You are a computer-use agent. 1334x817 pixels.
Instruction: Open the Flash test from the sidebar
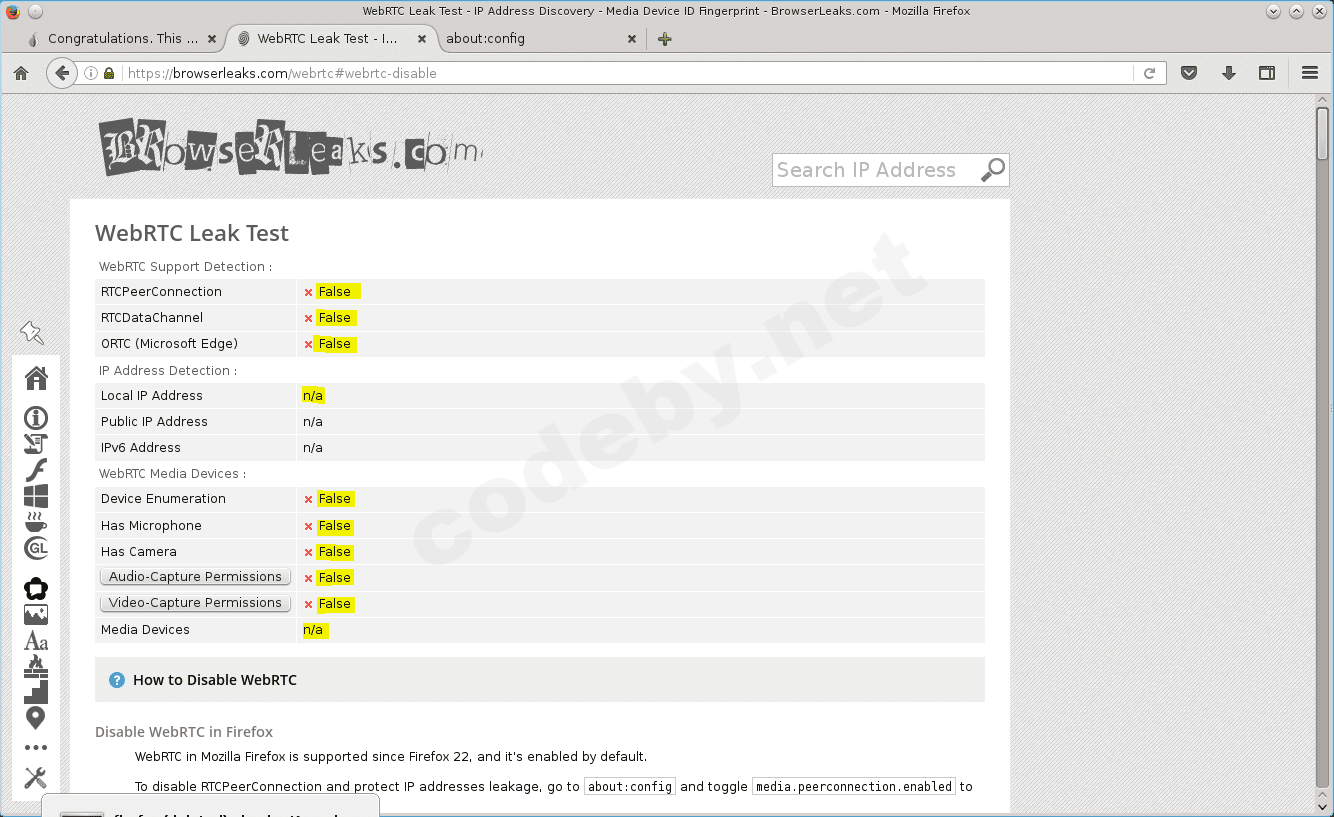coord(36,469)
